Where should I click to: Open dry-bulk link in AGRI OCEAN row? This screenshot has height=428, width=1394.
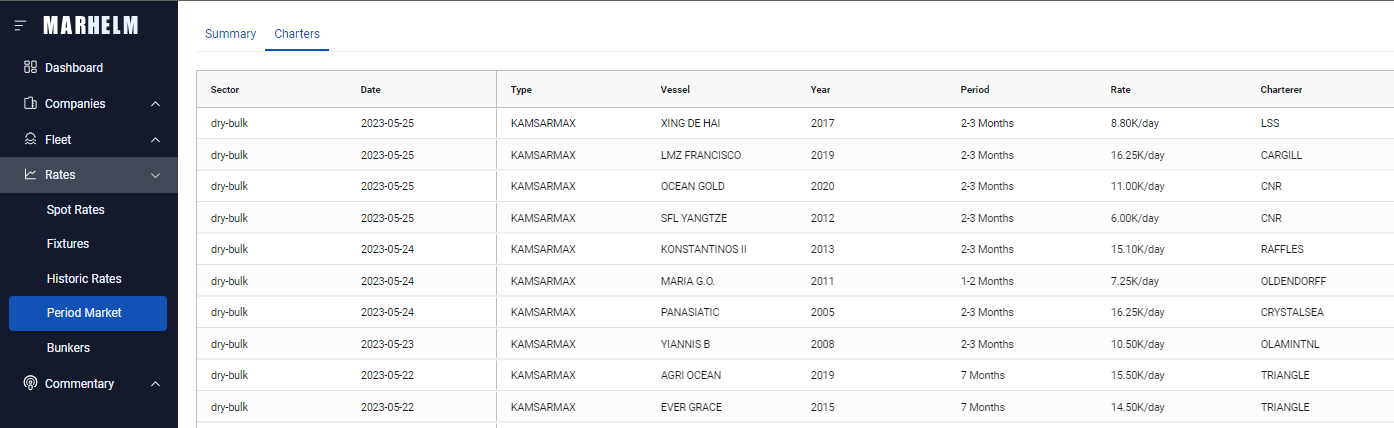click(x=229, y=376)
